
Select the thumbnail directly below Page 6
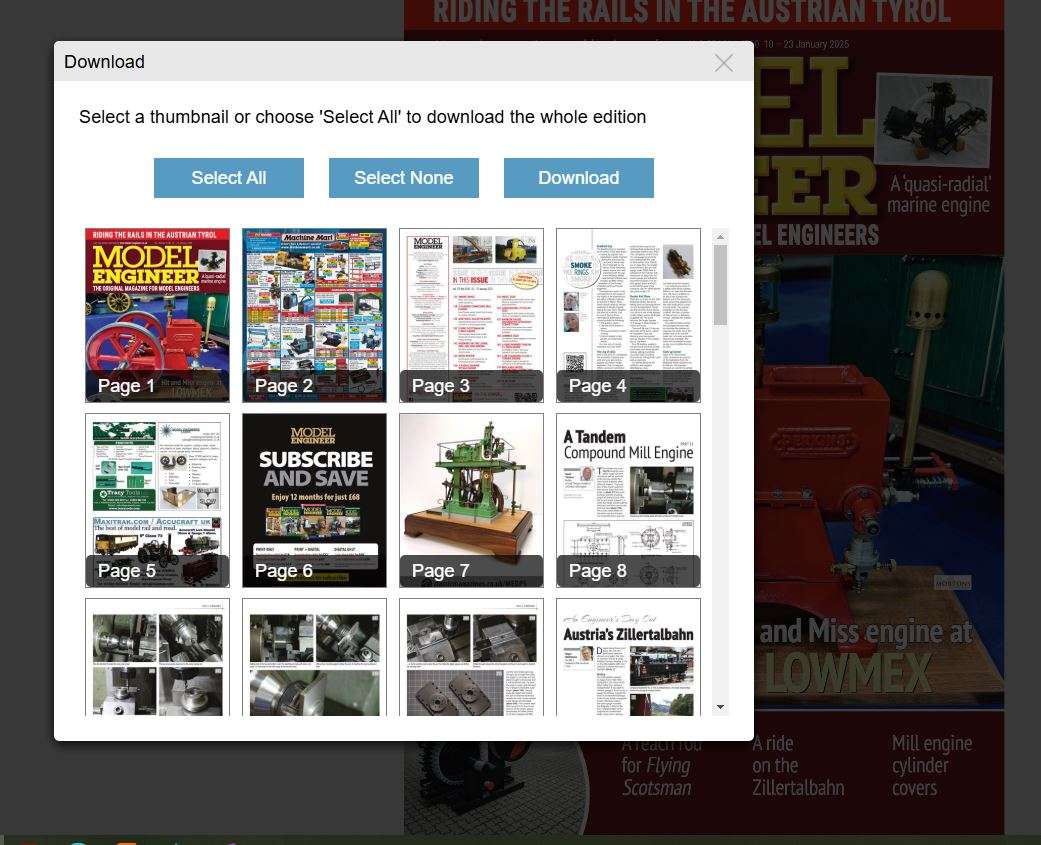coord(314,657)
